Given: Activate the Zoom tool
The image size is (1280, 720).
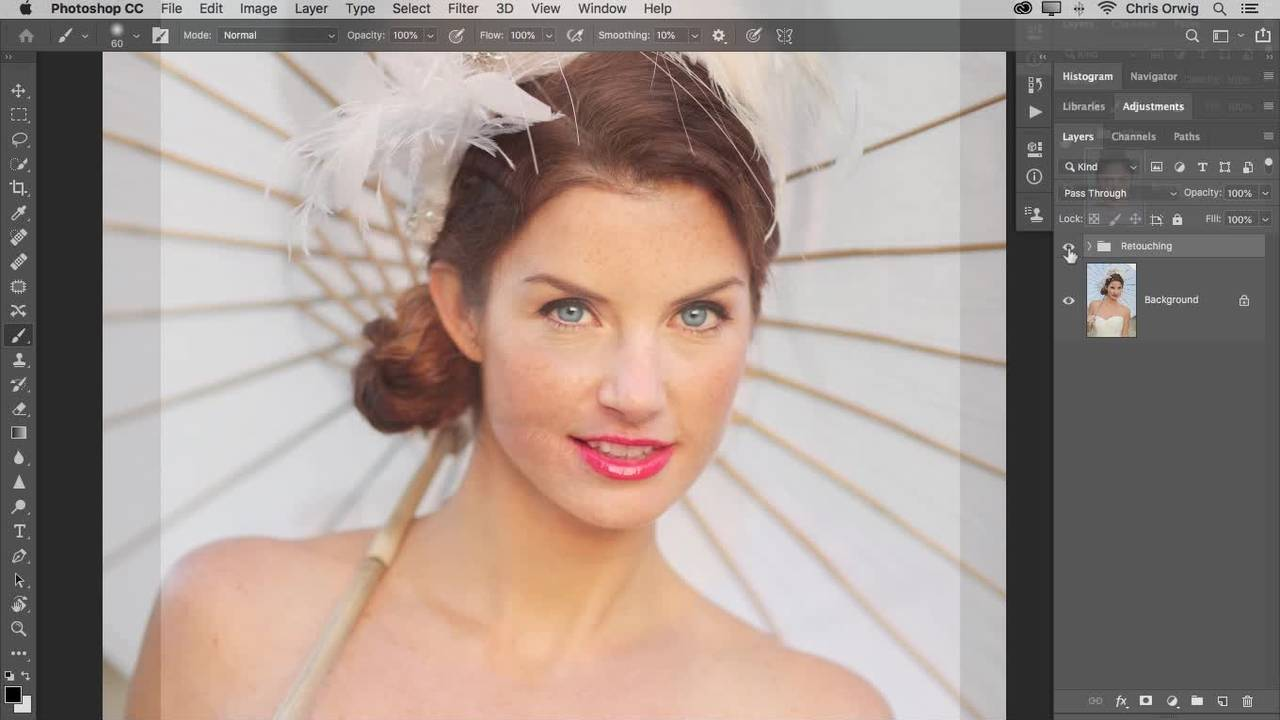Looking at the screenshot, I should point(19,629).
